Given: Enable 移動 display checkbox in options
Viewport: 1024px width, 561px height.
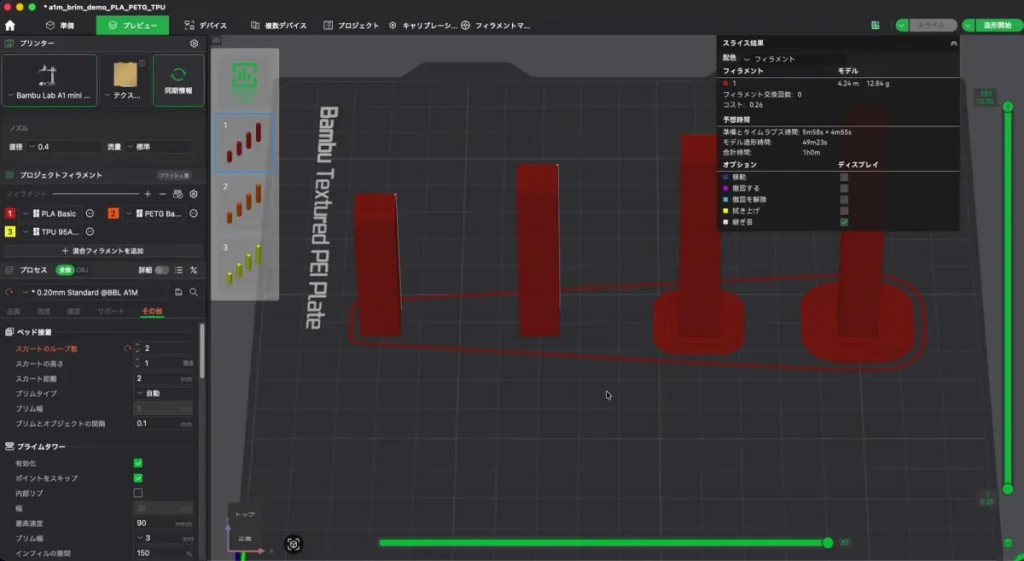Looking at the screenshot, I should point(844,177).
